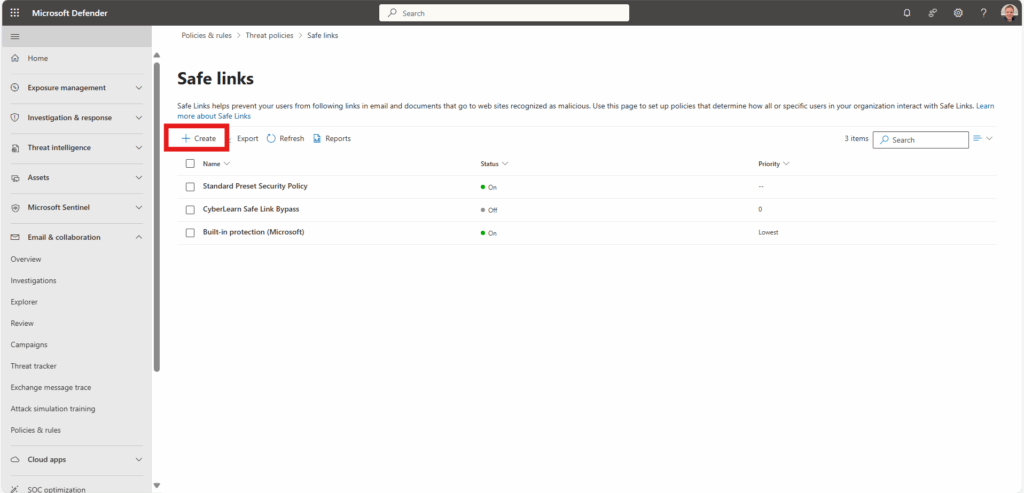The height and width of the screenshot is (493, 1024).
Task: Tick the select-all checkbox in header row
Action: (x=190, y=164)
